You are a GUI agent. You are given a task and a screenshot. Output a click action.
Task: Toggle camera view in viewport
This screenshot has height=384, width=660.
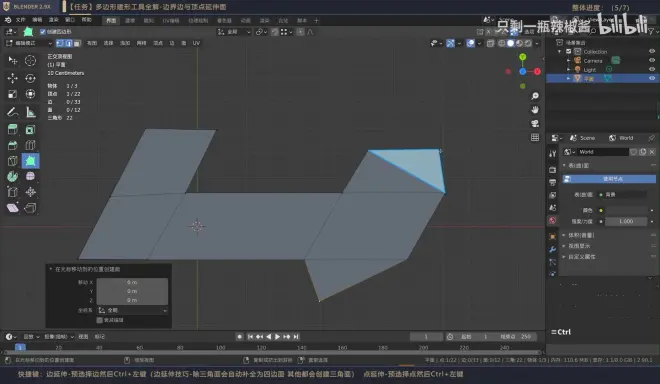(535, 123)
